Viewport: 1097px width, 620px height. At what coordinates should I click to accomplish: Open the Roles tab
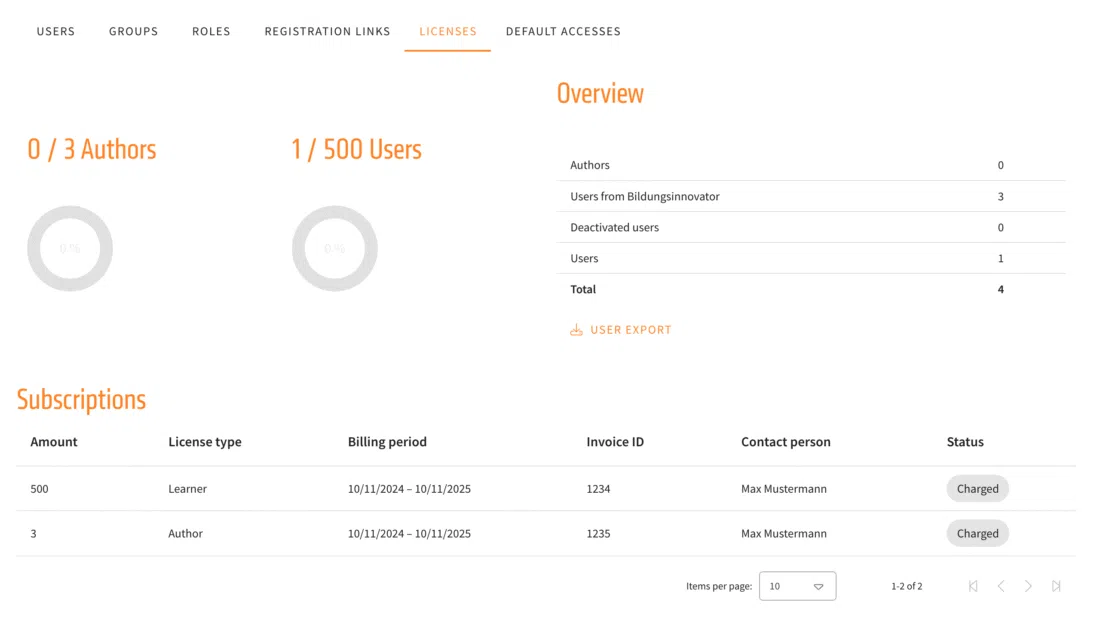tap(211, 31)
